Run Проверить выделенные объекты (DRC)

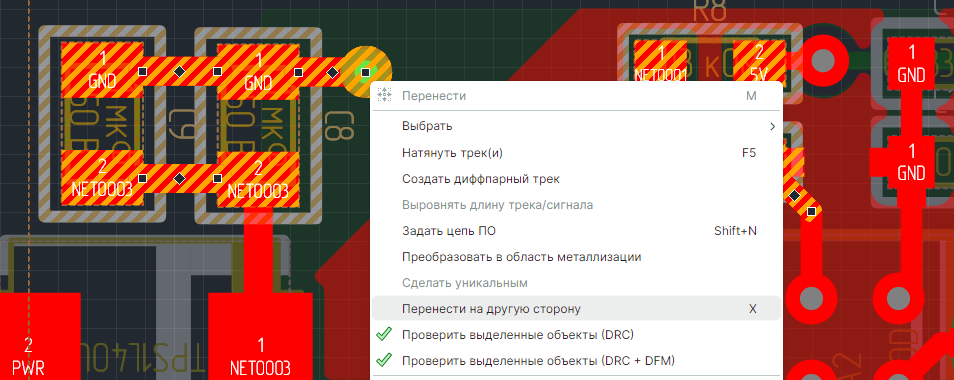click(576, 334)
